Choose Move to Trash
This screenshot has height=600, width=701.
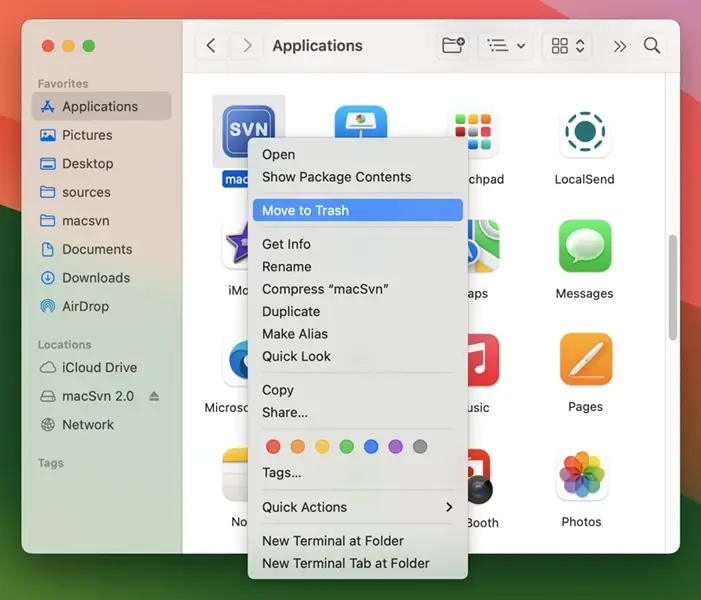358,210
